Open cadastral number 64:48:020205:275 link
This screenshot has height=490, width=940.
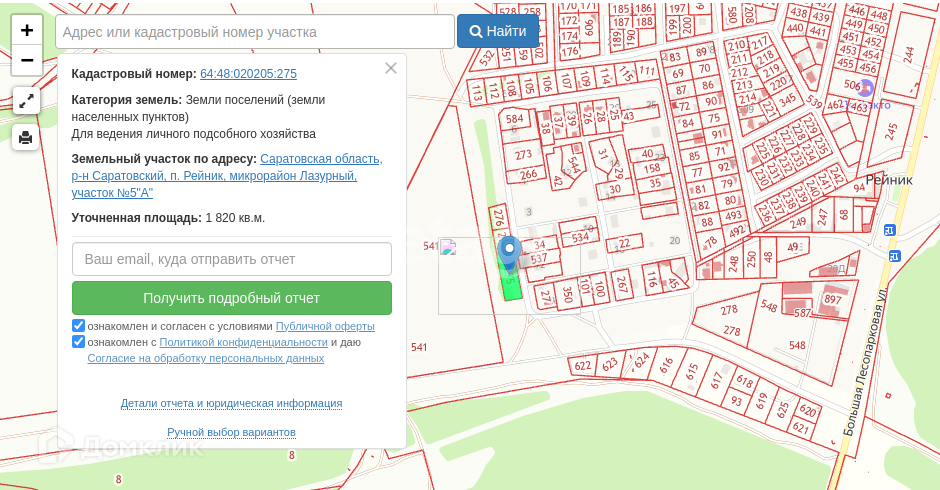tap(248, 74)
